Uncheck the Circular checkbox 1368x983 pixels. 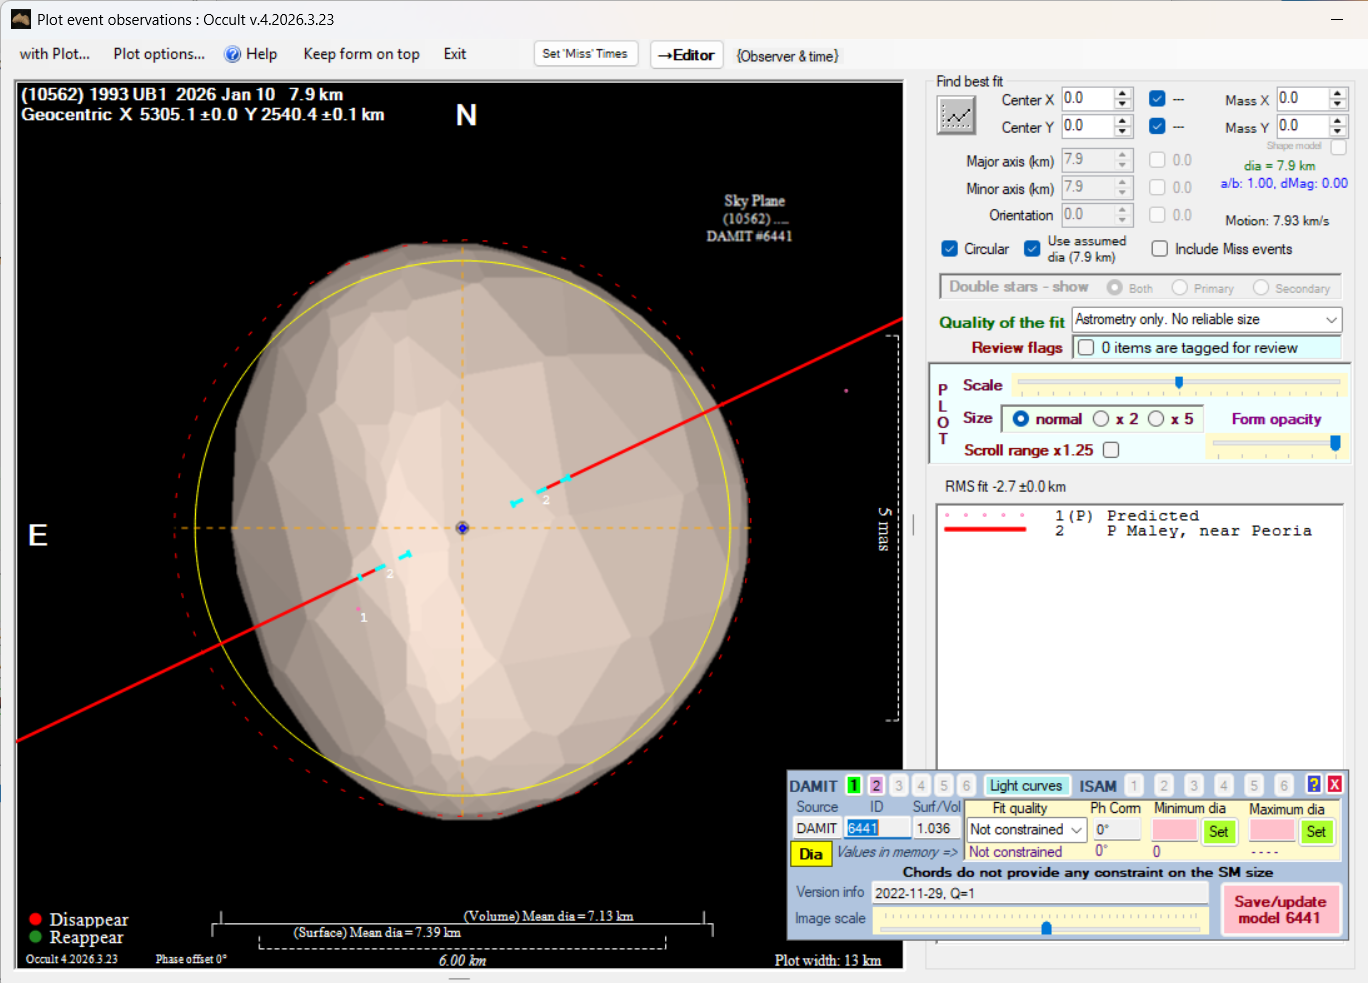[x=950, y=249]
